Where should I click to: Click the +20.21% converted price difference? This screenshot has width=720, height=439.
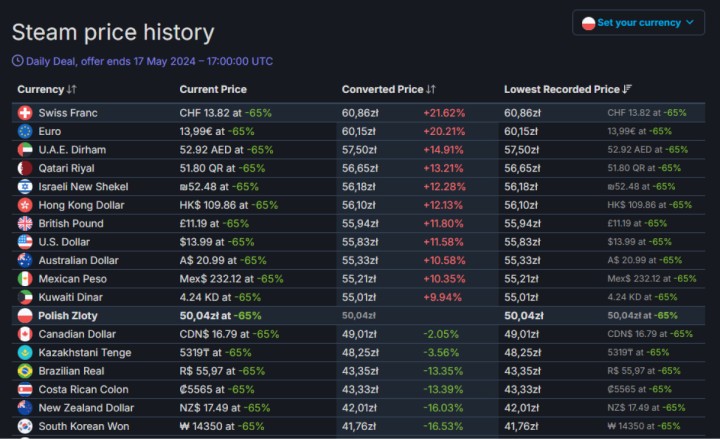(x=444, y=131)
